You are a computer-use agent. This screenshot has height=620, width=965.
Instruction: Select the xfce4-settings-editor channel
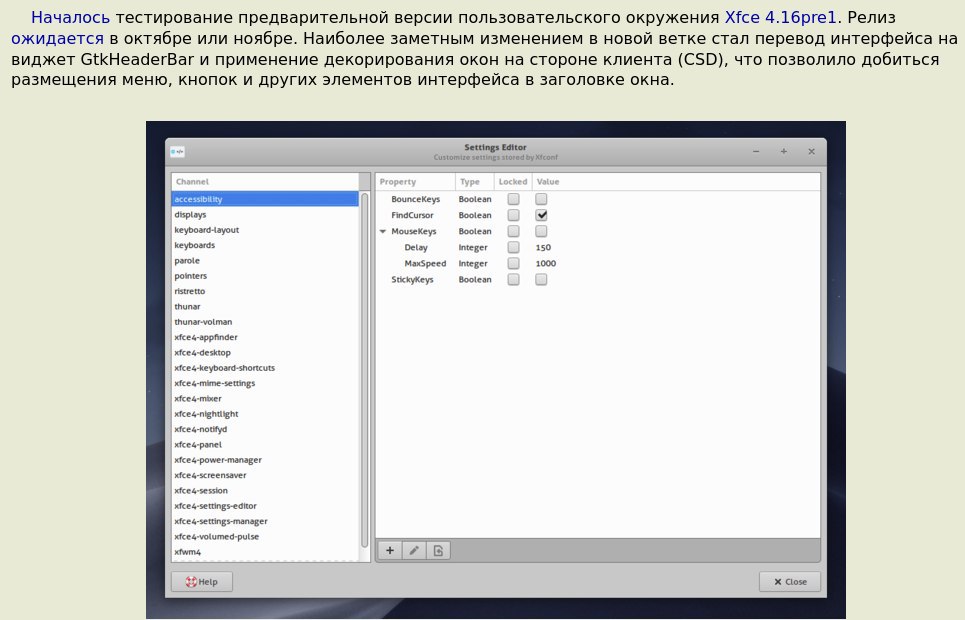265,506
